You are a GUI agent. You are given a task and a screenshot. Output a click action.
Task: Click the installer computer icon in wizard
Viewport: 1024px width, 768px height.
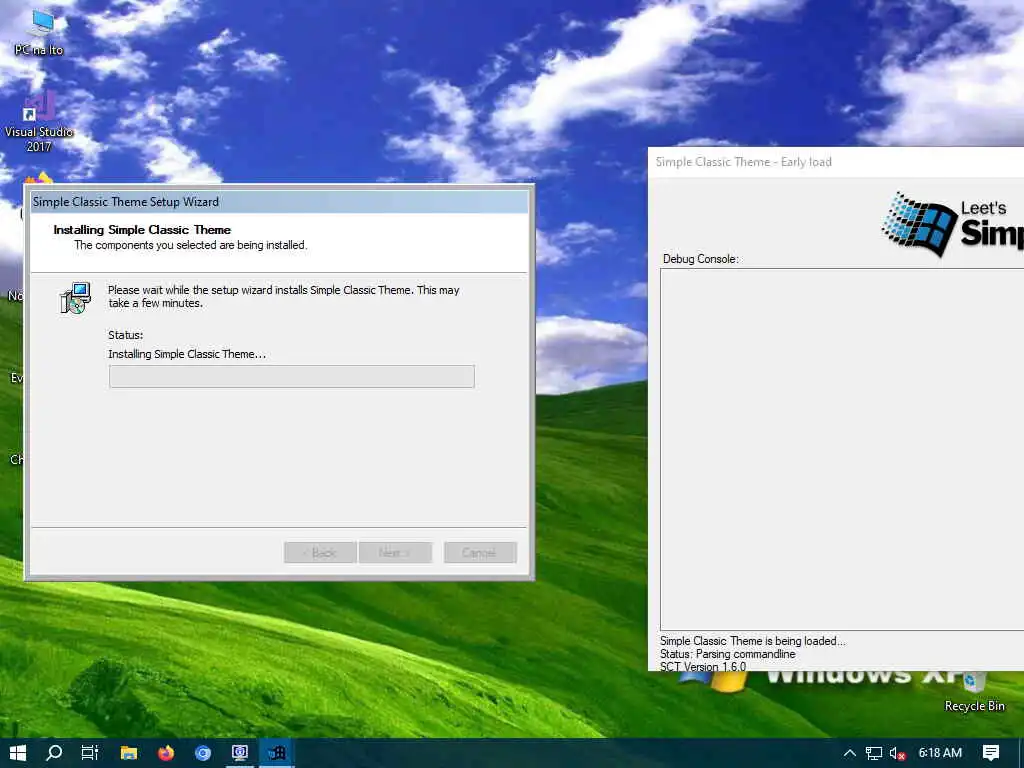click(75, 298)
